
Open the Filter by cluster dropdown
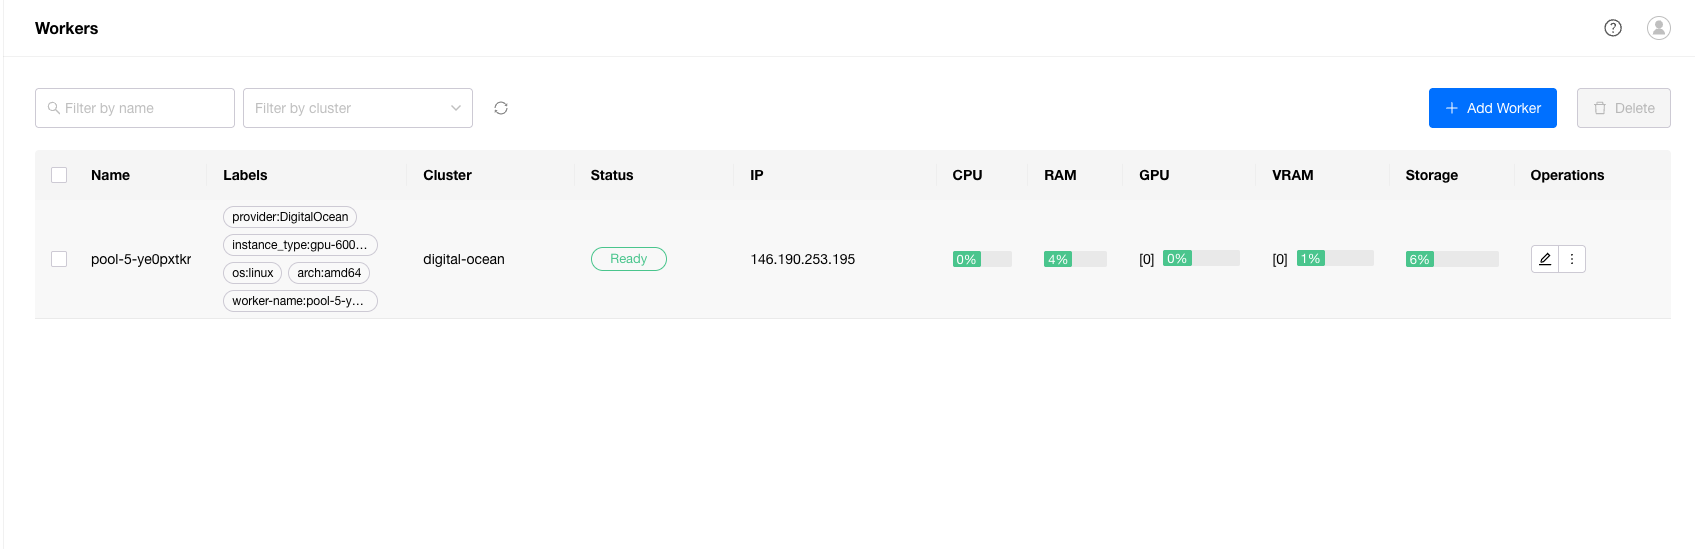pyautogui.click(x=357, y=108)
